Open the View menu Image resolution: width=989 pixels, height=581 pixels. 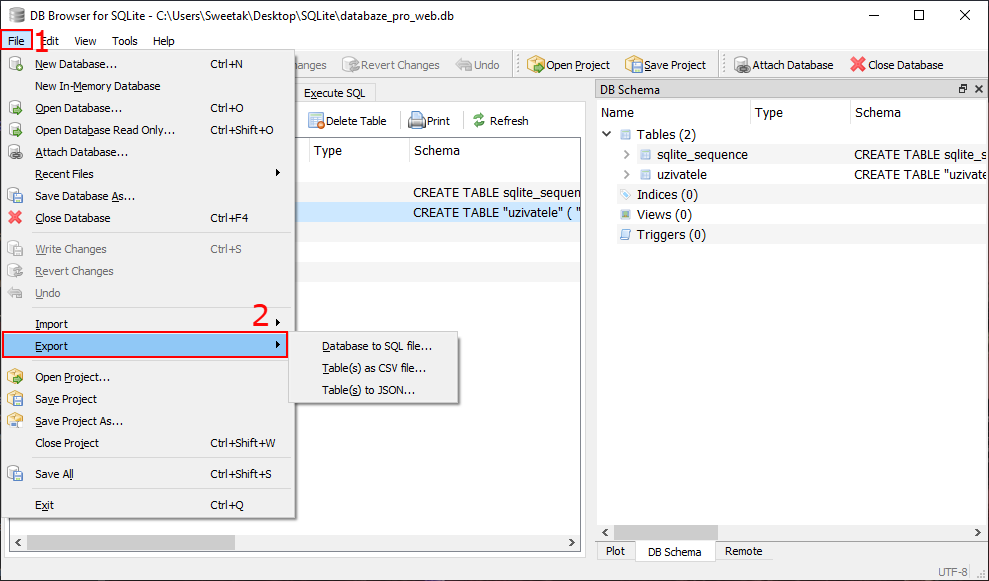(x=85, y=41)
